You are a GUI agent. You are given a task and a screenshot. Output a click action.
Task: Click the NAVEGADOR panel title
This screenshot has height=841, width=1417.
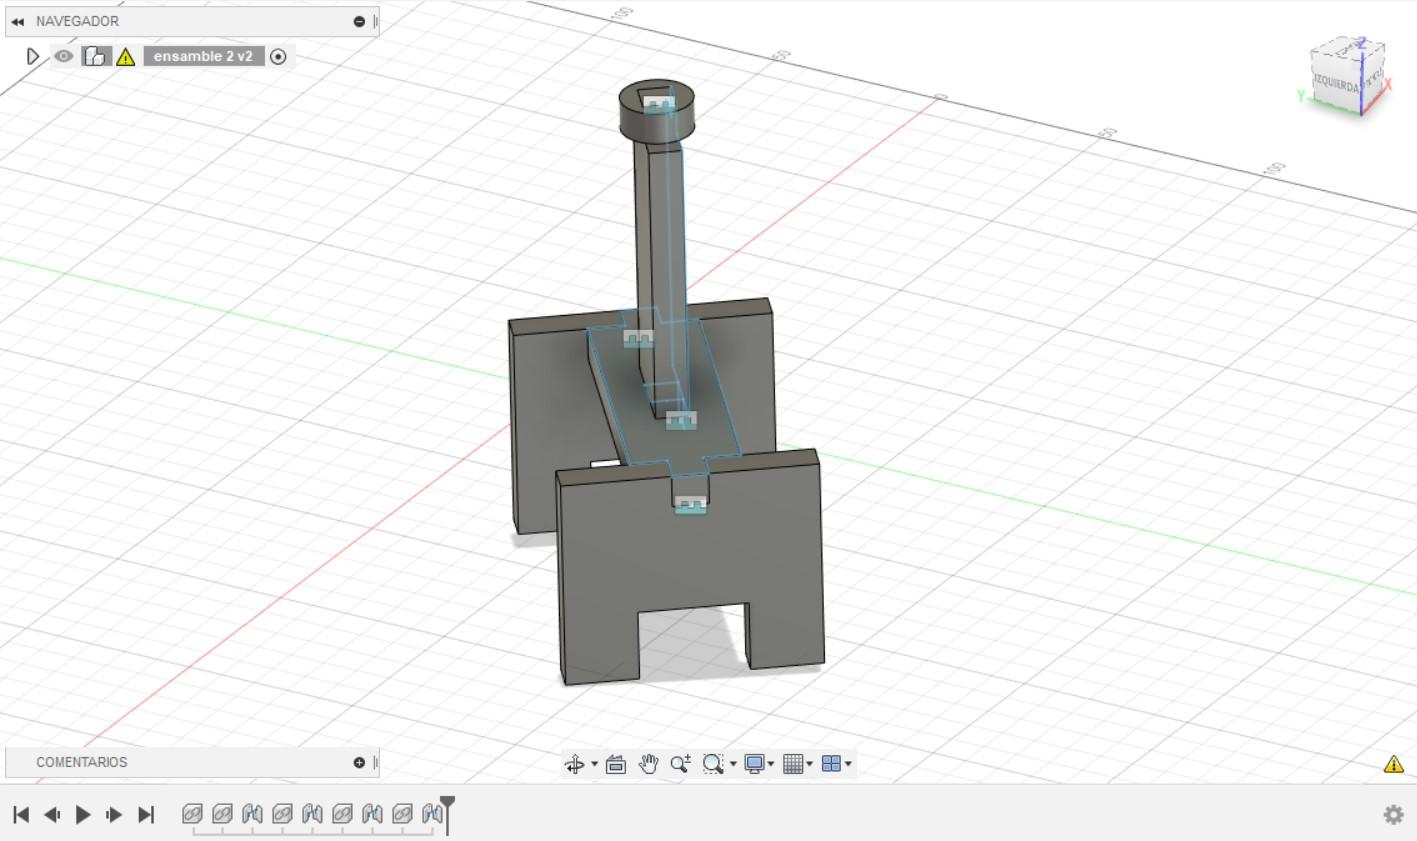[x=77, y=21]
